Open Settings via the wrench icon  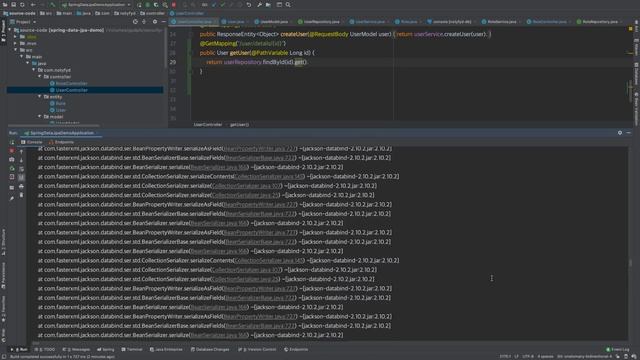(x=260, y=5)
